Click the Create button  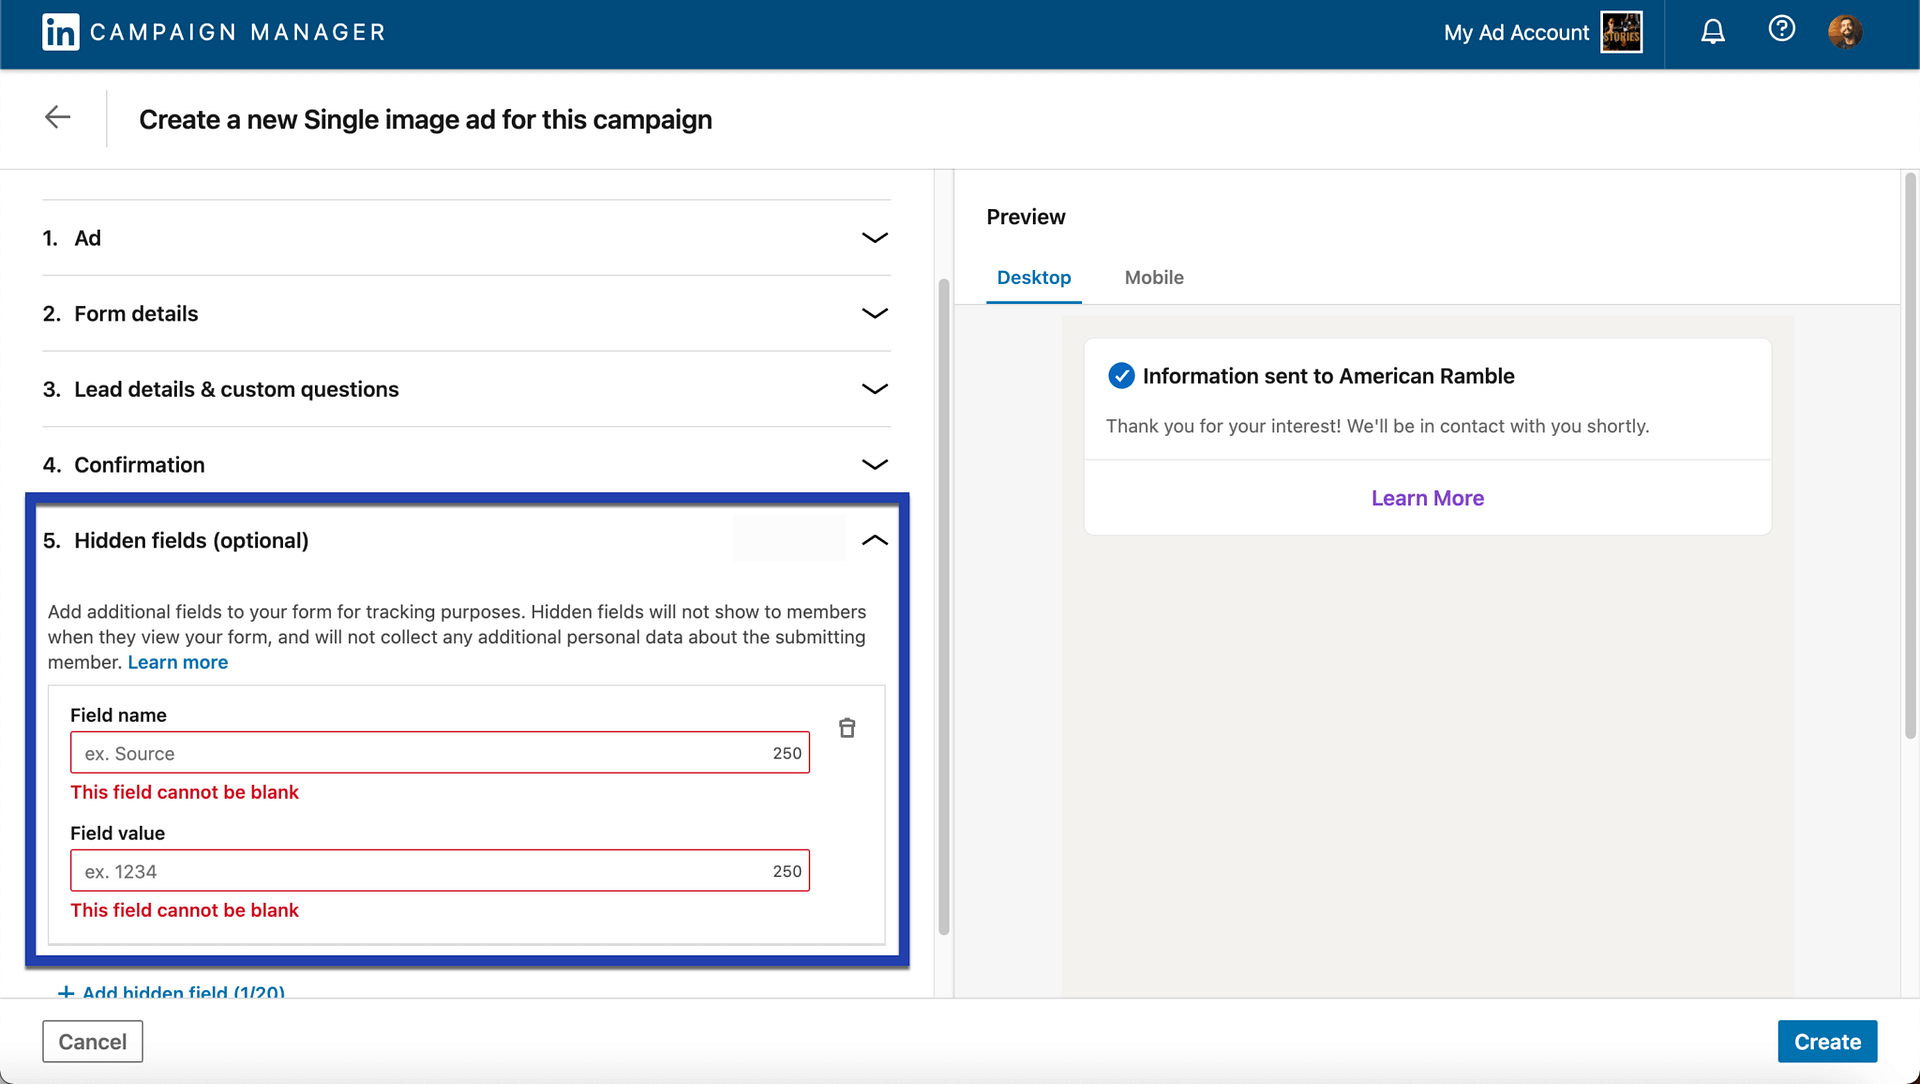coord(1827,1042)
